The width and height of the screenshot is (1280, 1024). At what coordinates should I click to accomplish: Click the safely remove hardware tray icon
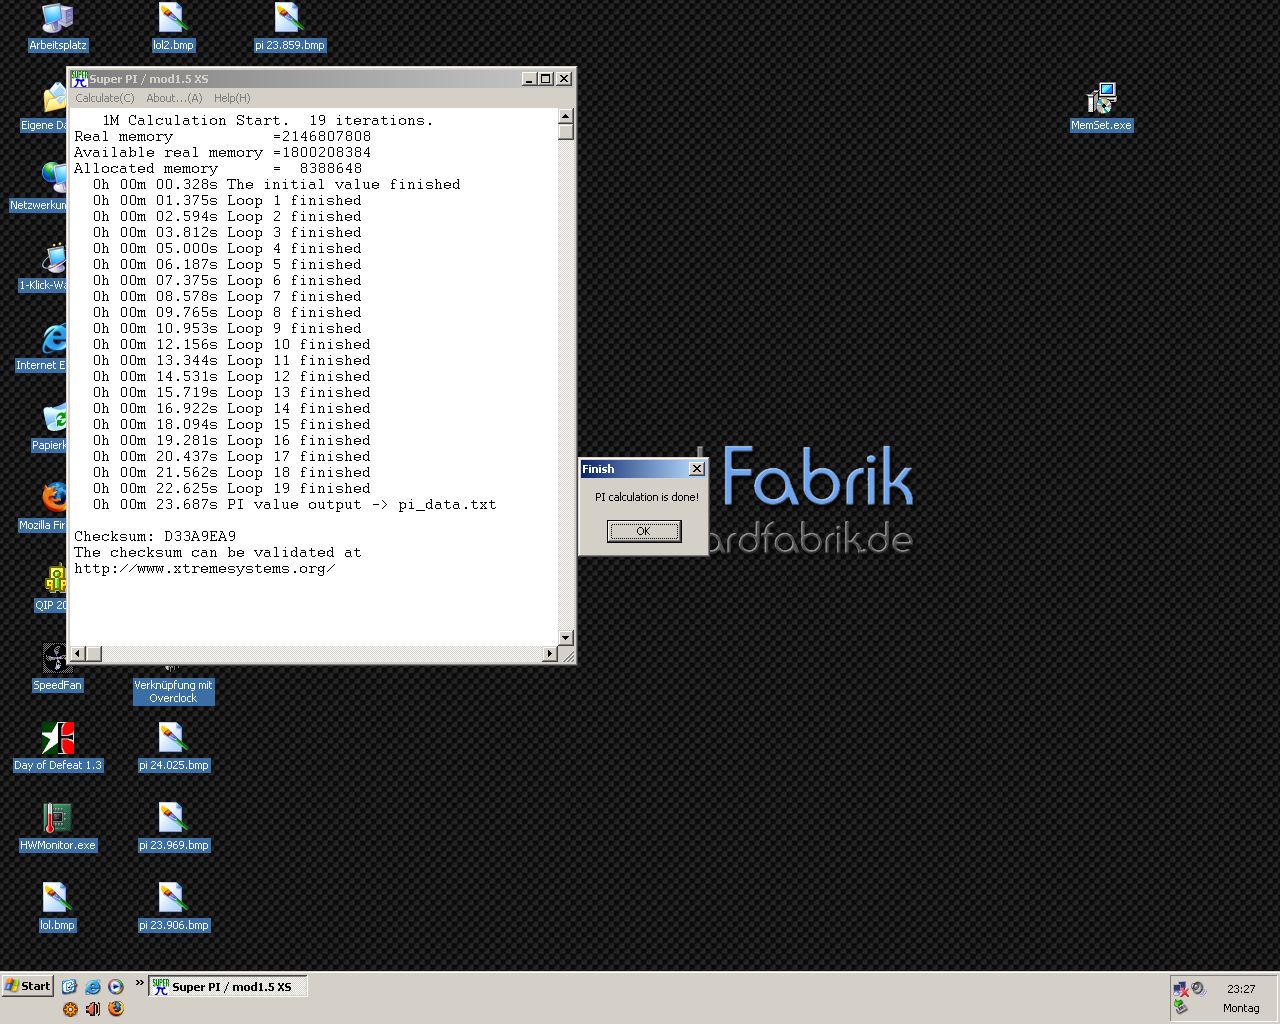click(x=1181, y=1007)
